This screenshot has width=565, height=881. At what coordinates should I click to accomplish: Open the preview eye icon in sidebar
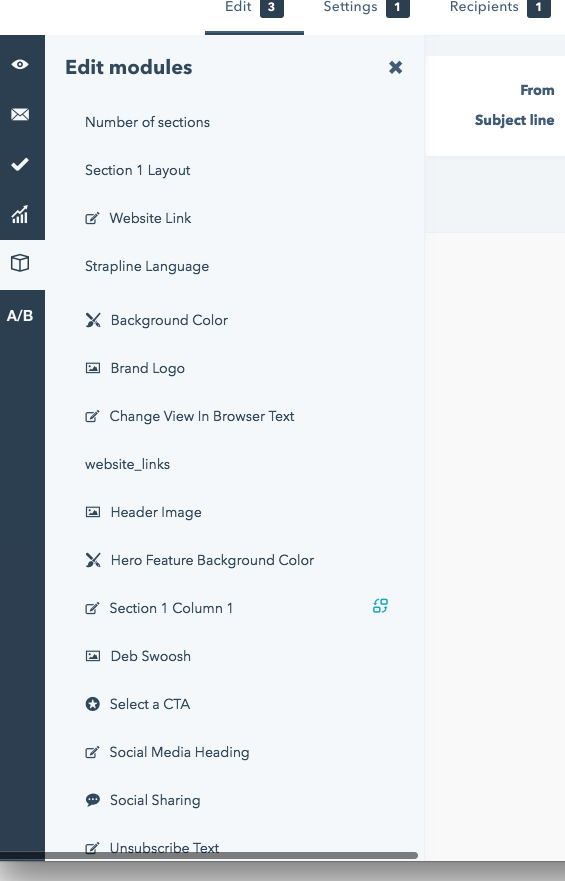click(20, 65)
